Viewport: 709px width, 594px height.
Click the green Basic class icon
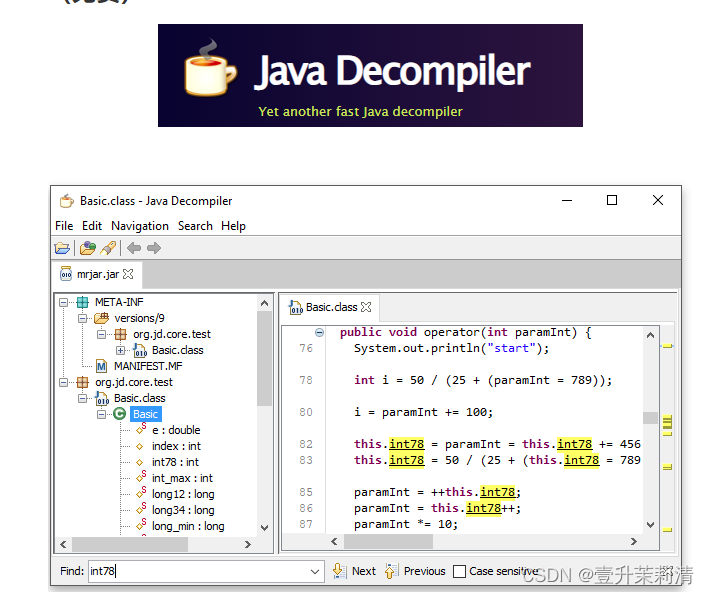coord(119,414)
